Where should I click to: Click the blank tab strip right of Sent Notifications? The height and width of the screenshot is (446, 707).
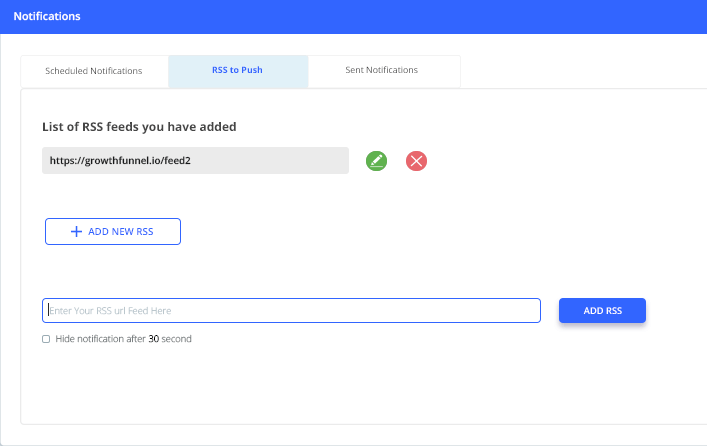580,71
